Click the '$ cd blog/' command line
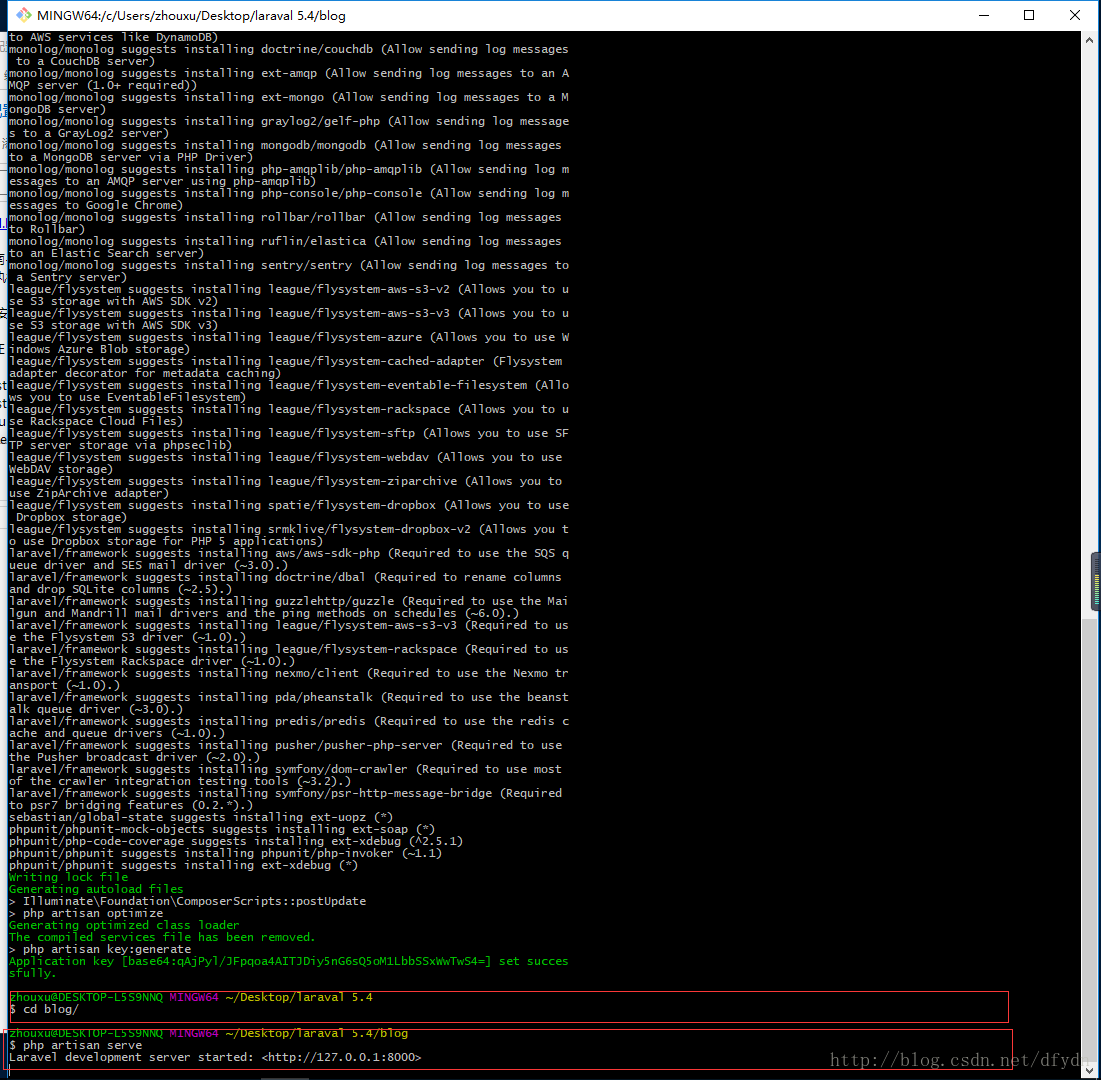This screenshot has width=1101, height=1080. click(44, 1009)
